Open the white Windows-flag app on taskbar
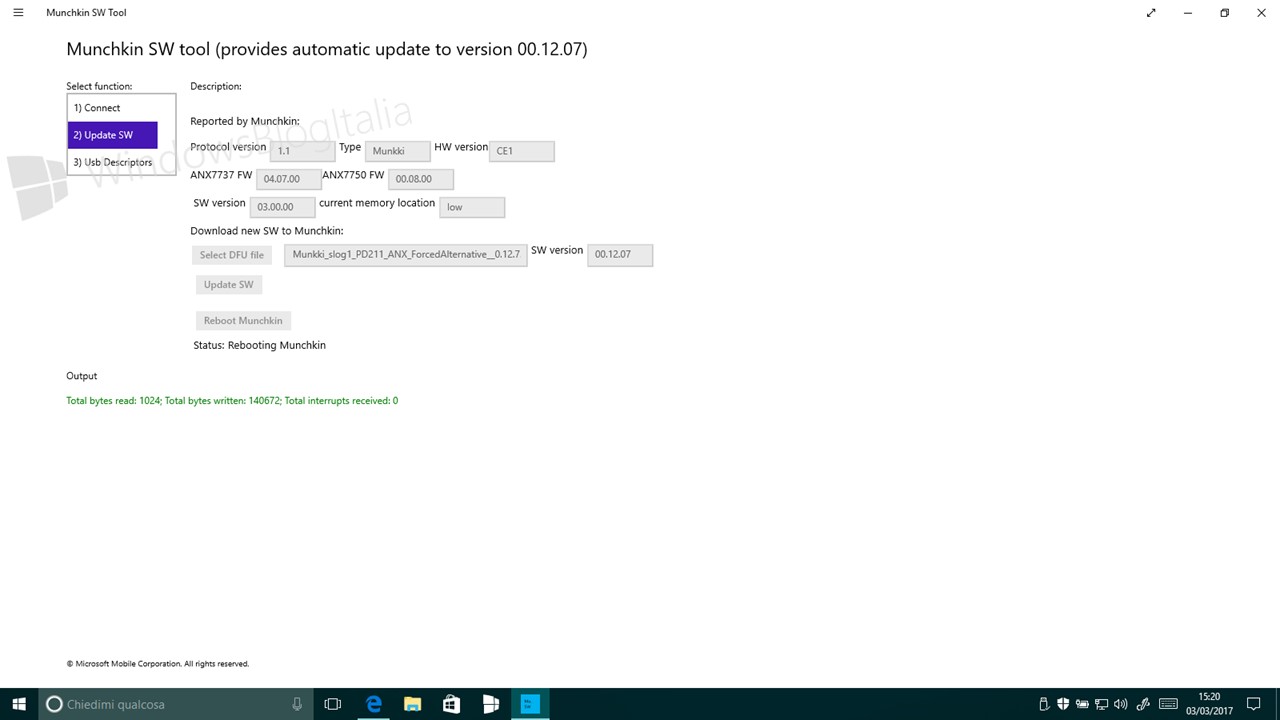This screenshot has height=720, width=1280. (490, 704)
